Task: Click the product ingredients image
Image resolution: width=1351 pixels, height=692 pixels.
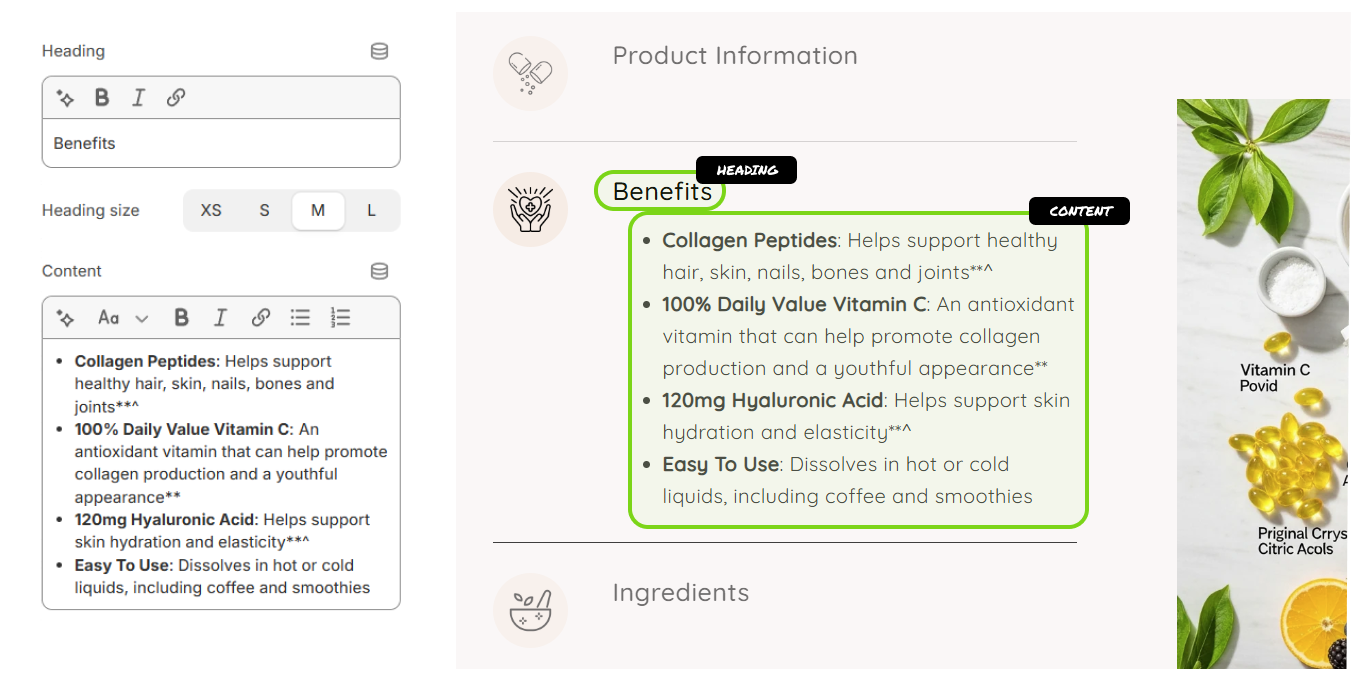Action: 1263,383
